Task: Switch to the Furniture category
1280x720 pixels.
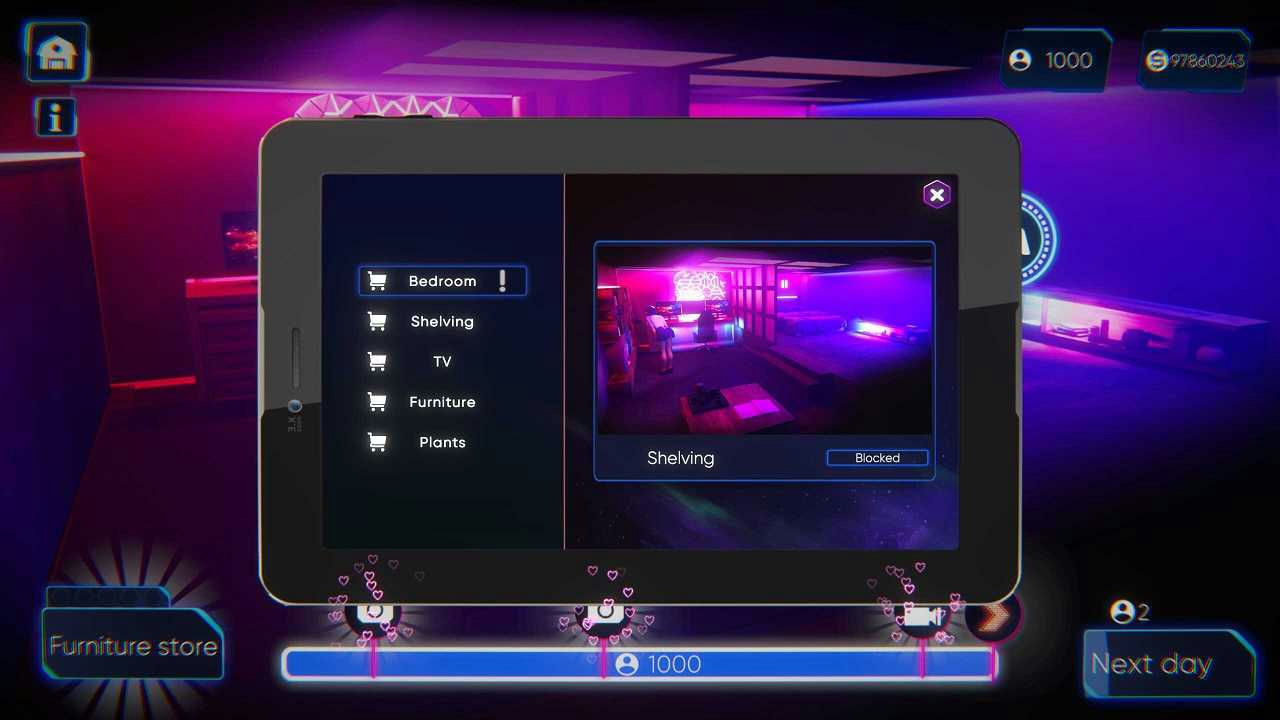Action: click(442, 401)
